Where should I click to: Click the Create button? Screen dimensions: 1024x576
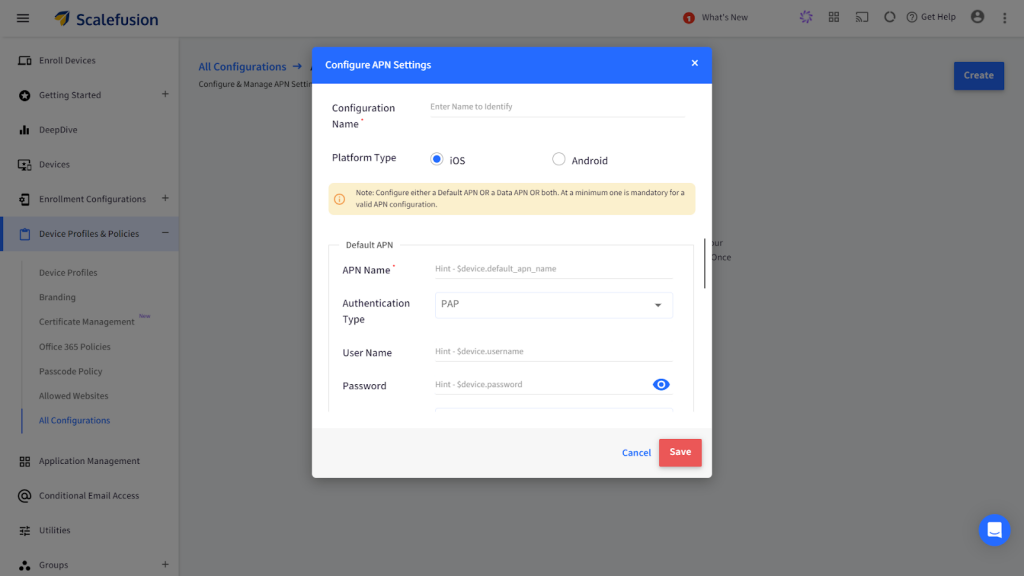(x=978, y=76)
